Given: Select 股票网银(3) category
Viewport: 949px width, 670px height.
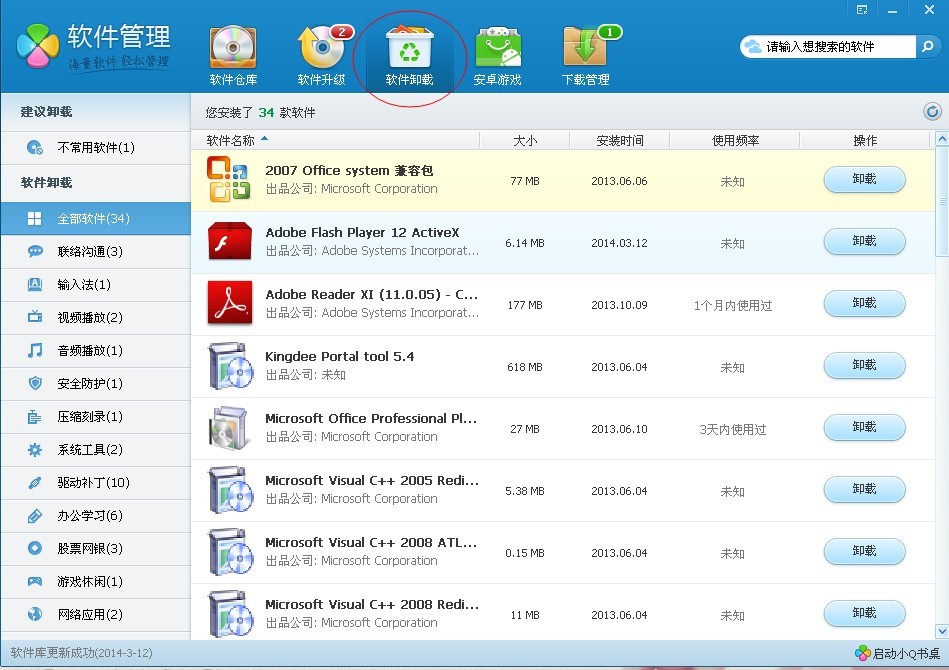Looking at the screenshot, I should (96, 548).
